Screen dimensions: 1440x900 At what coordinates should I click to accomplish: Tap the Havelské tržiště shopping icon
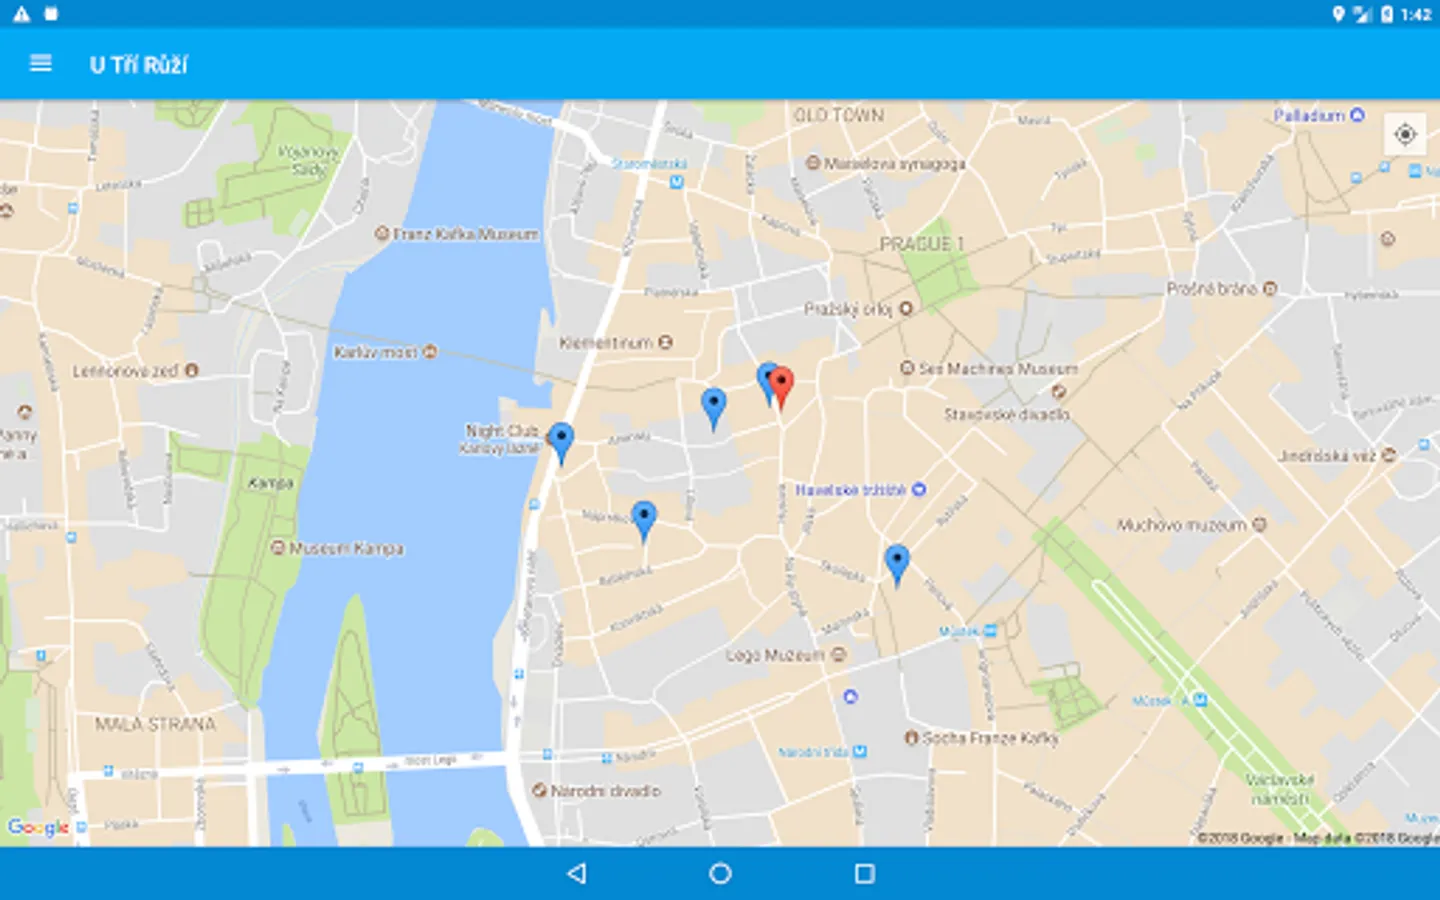tap(919, 489)
